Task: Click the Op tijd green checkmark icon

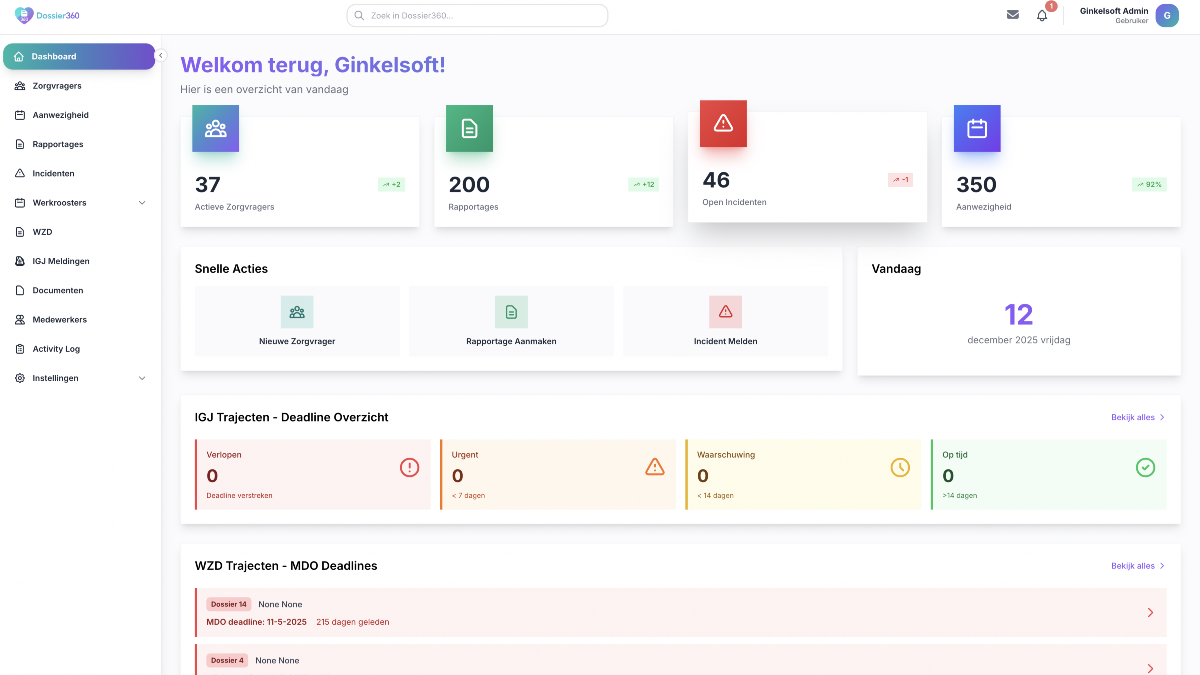Action: 1145,467
